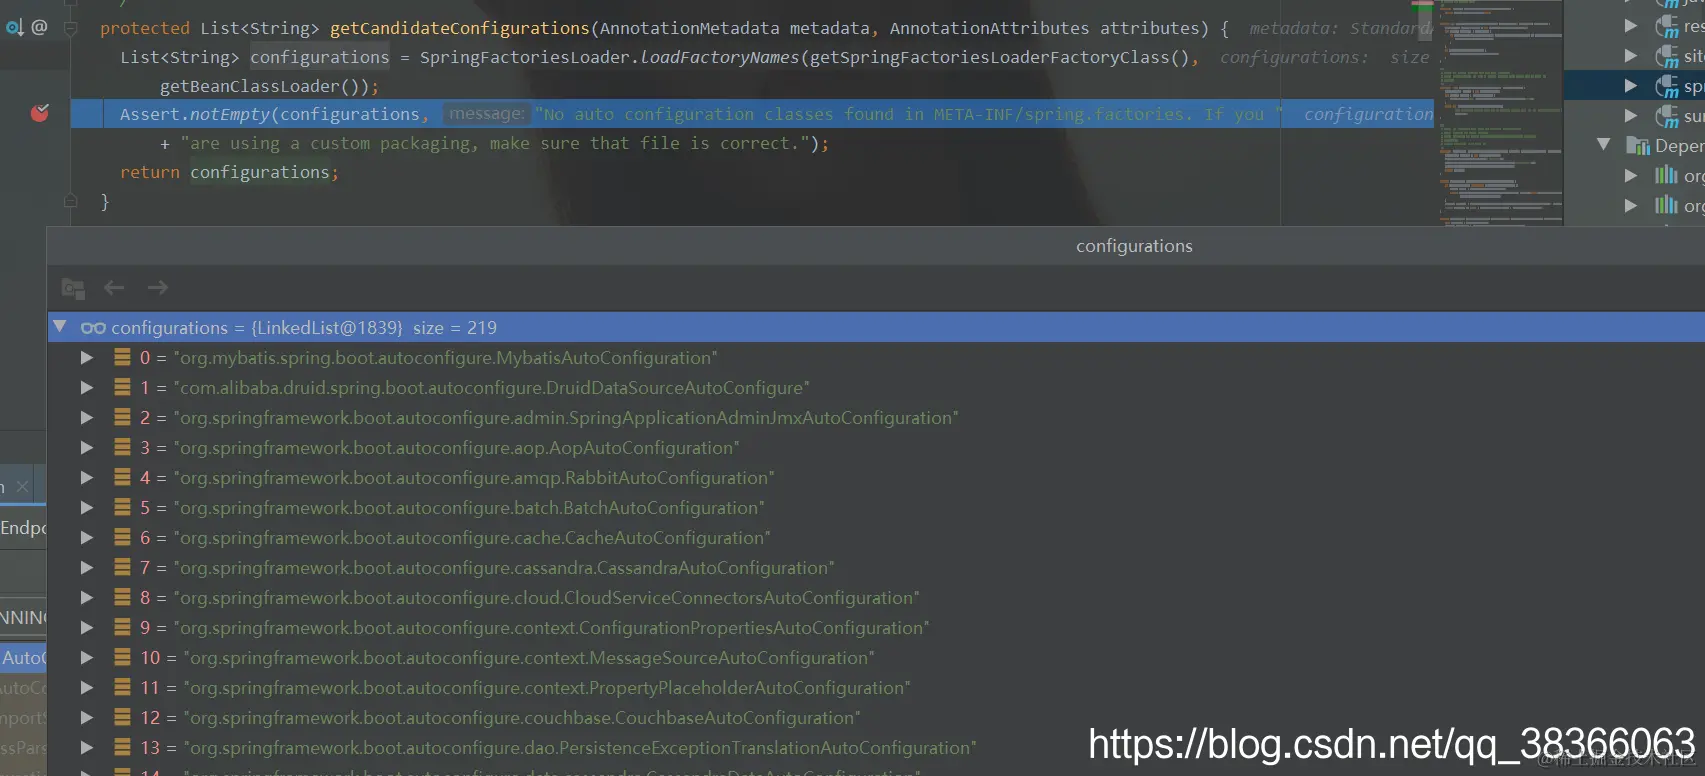Click the field icon of element 6

click(x=122, y=537)
